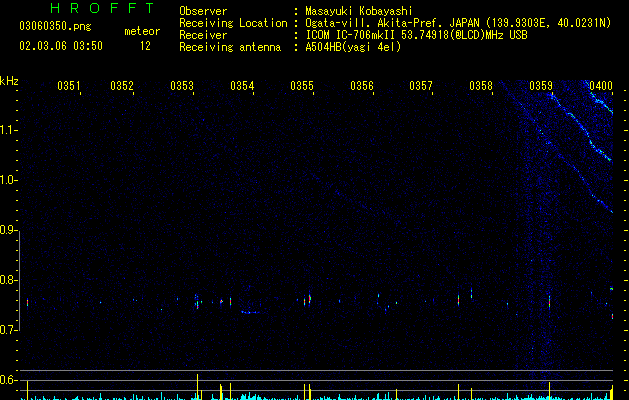The image size is (629, 400).
Task: Click the 0.9 kHz axis label
Action: pos(8,230)
